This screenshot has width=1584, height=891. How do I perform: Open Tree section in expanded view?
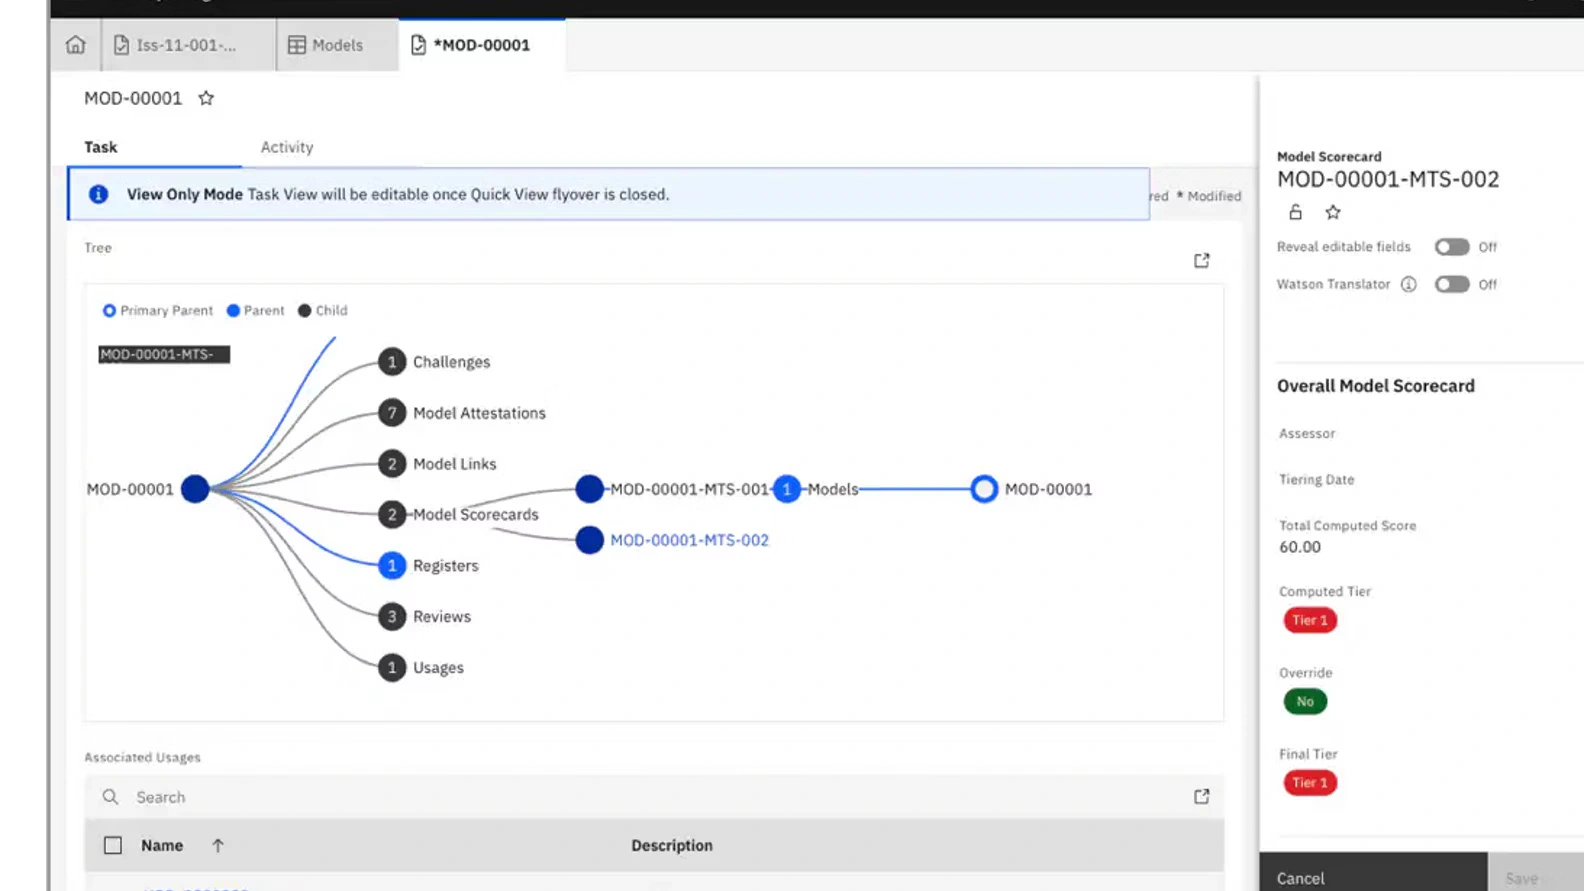(1201, 261)
